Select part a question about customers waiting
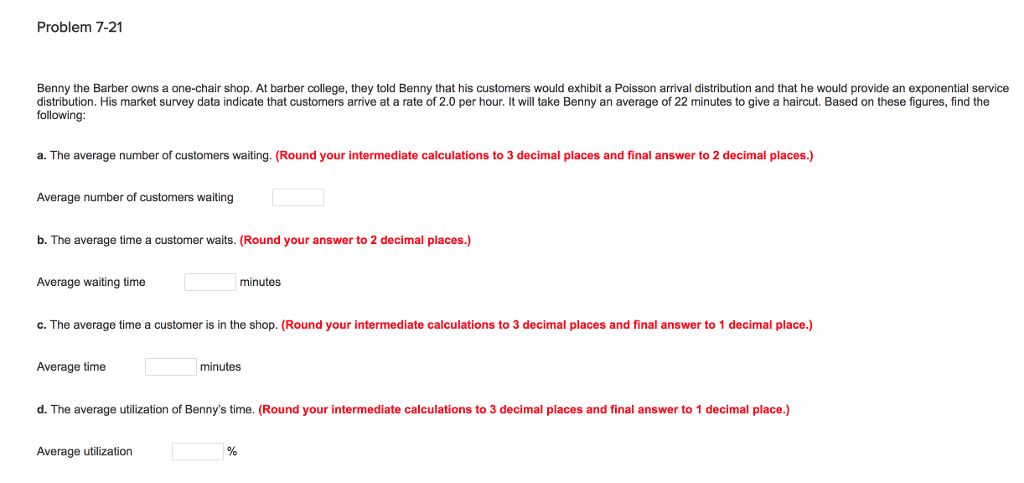 [154, 155]
